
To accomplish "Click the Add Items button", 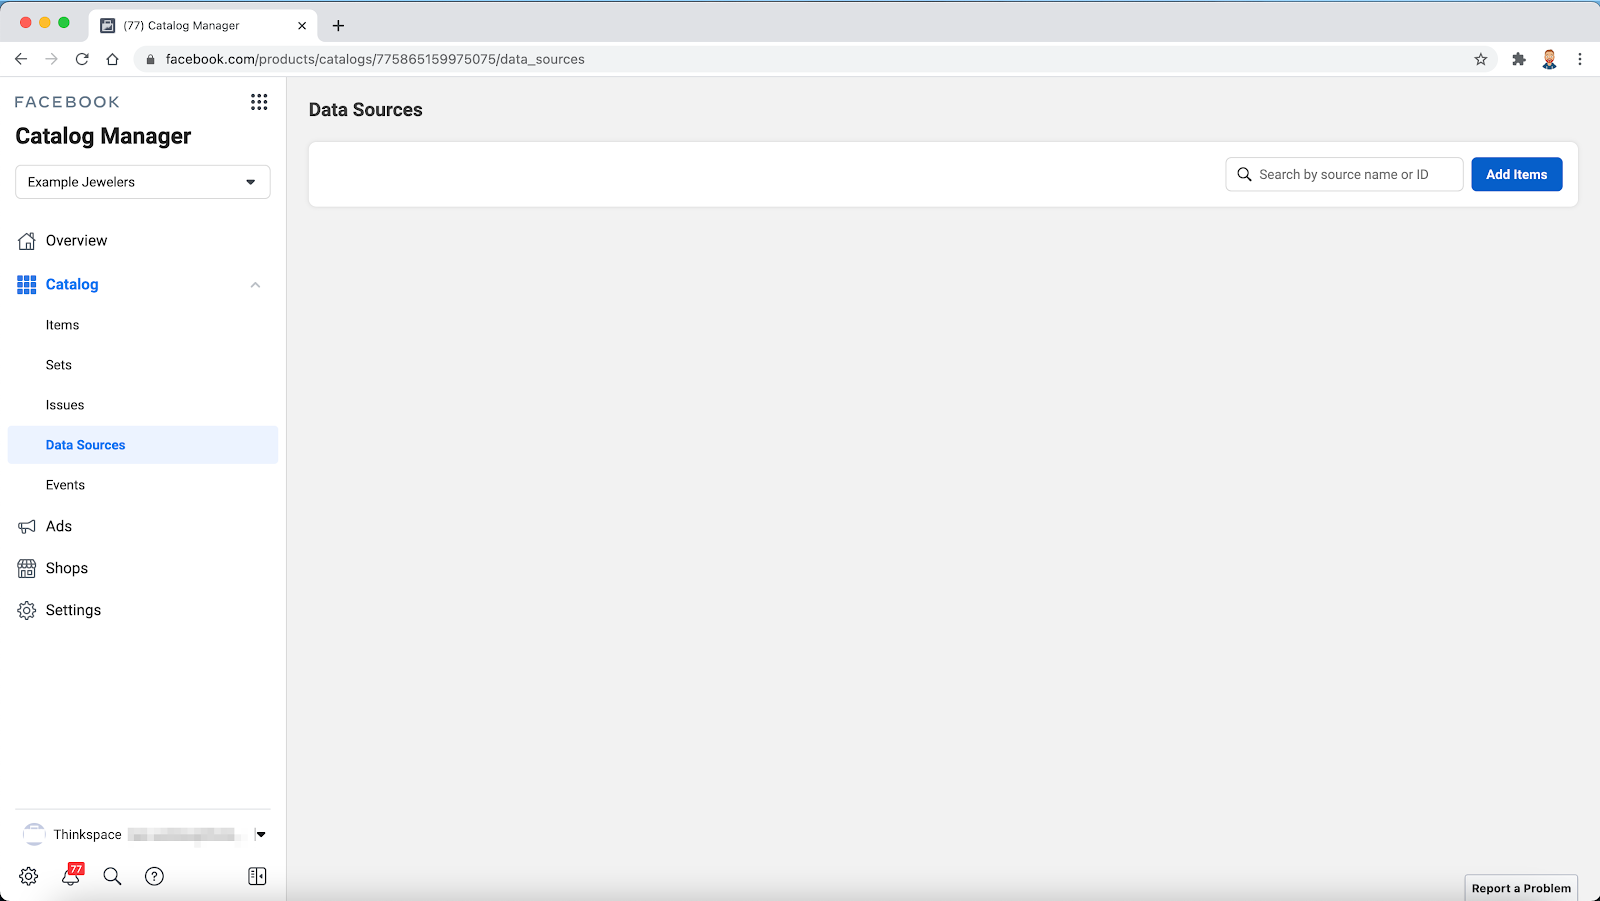I will pyautogui.click(x=1516, y=174).
